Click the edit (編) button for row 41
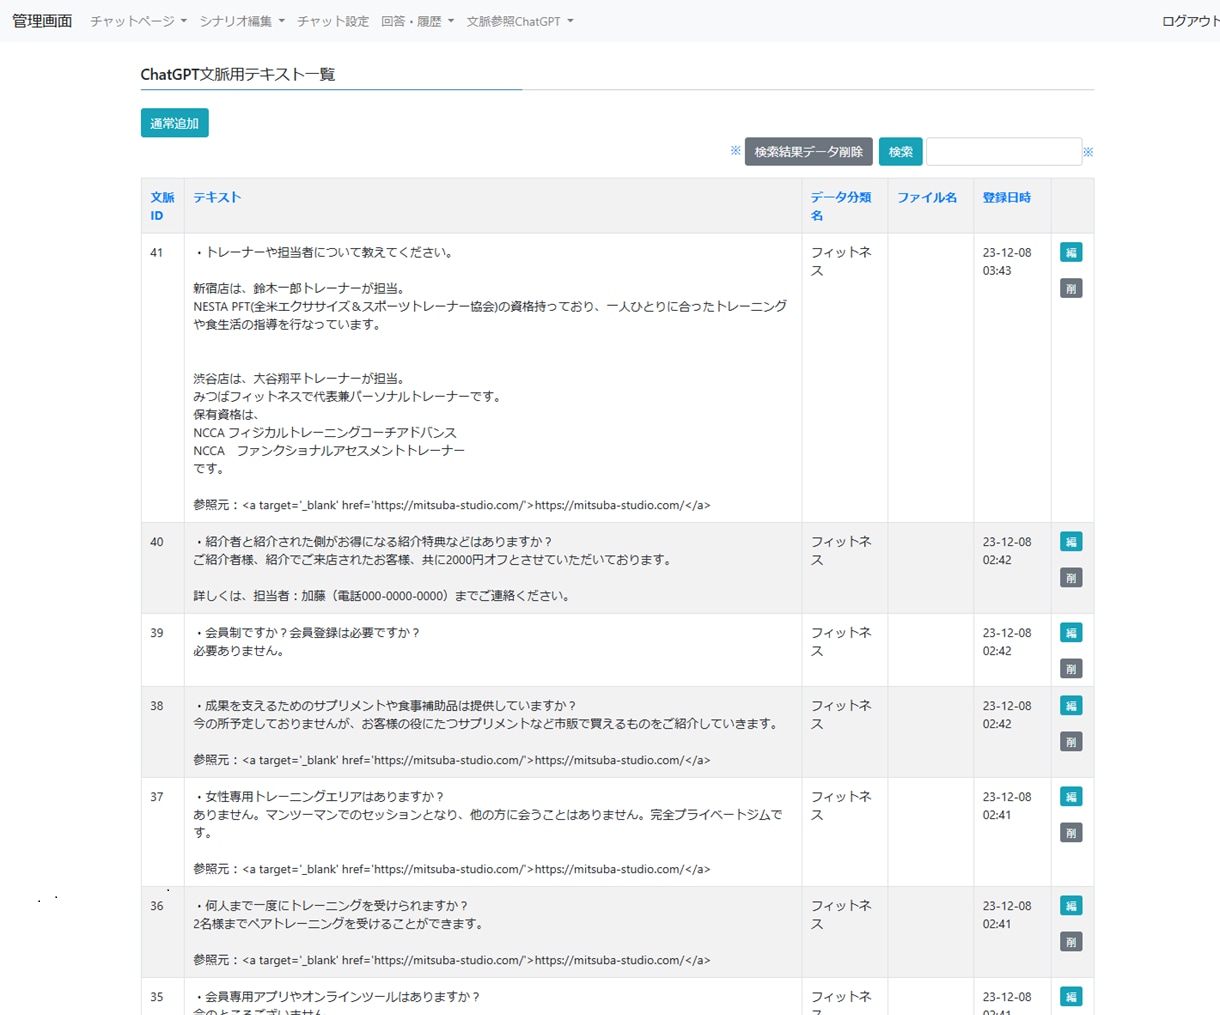This screenshot has height=1015, width=1220. [x=1071, y=252]
